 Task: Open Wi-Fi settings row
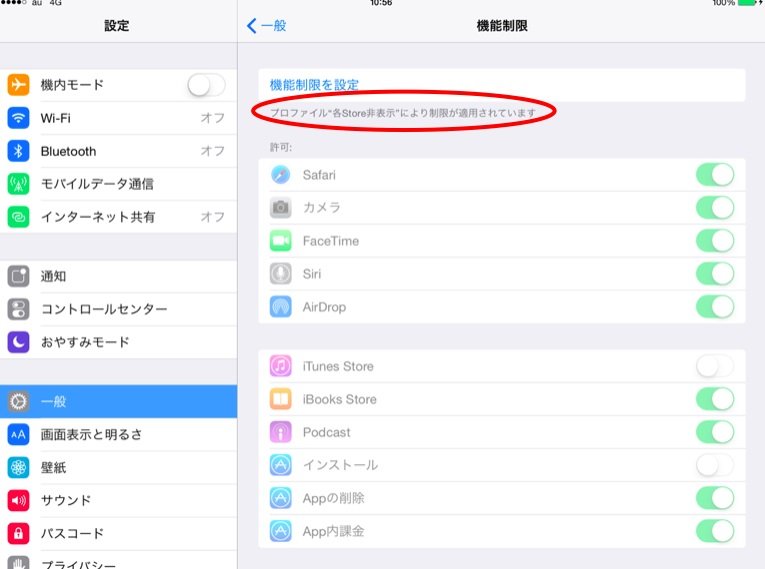(119, 118)
